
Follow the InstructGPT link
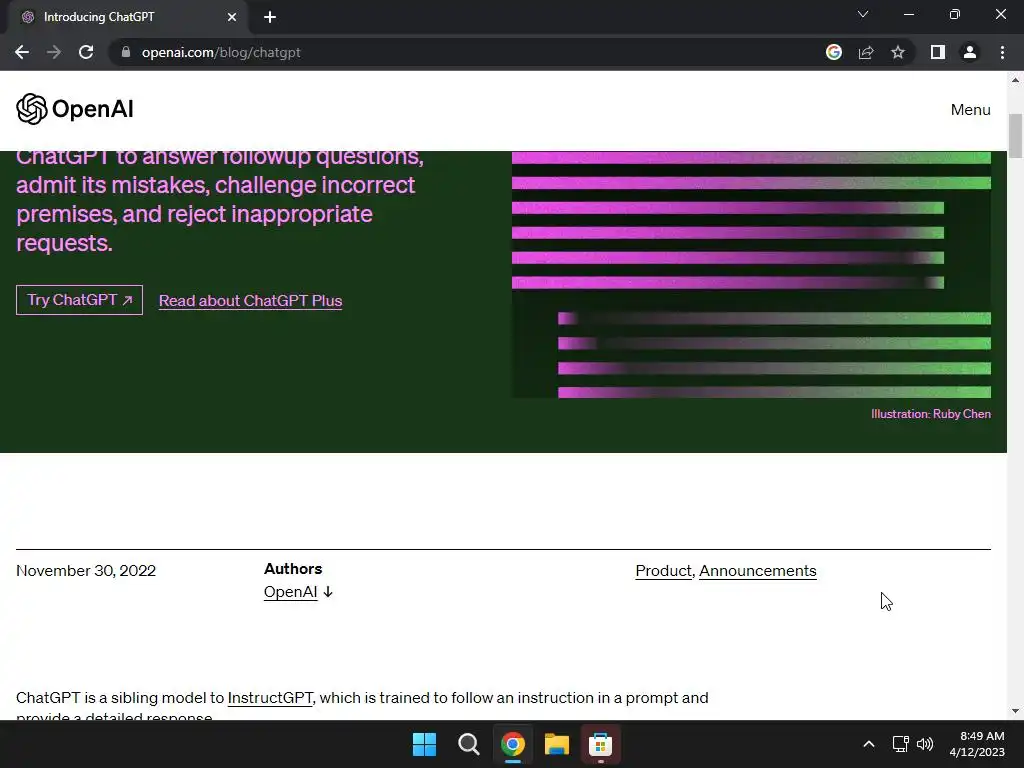click(x=270, y=697)
